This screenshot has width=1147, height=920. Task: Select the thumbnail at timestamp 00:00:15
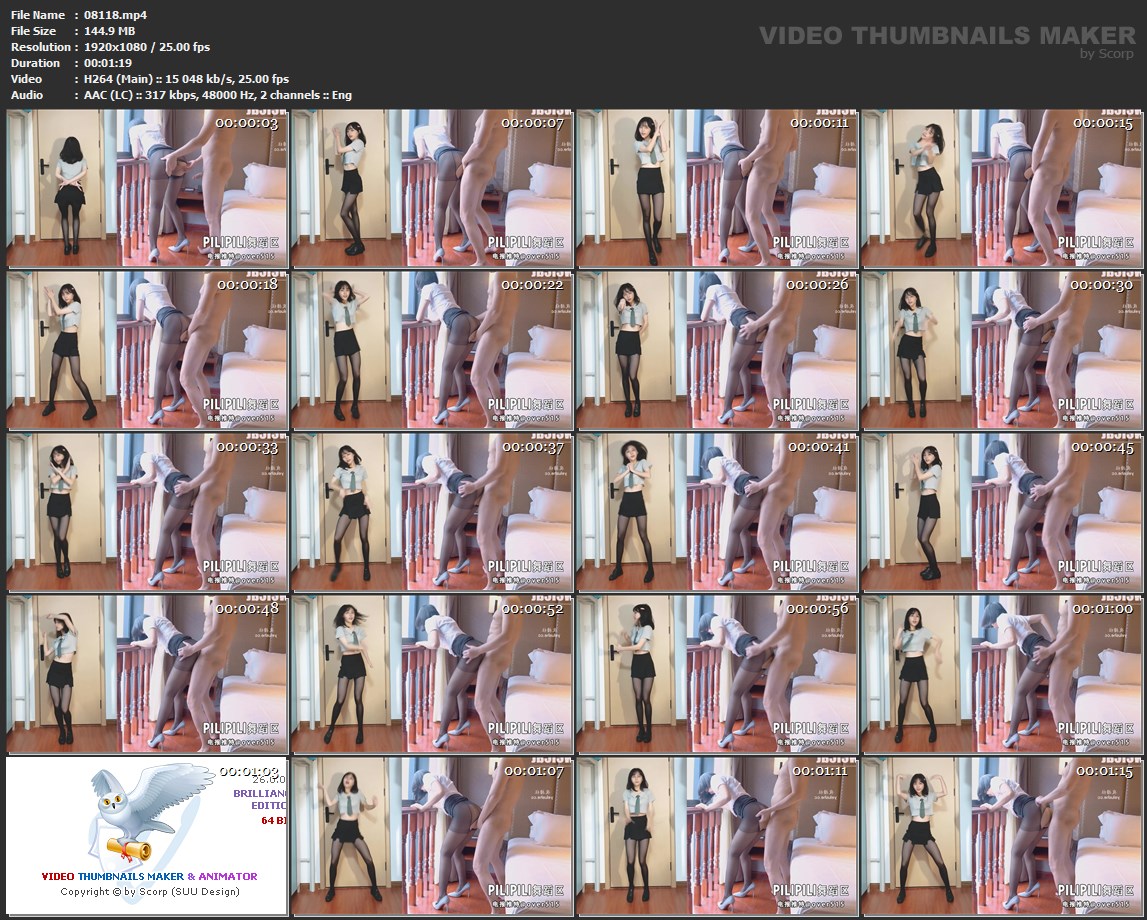[x=1001, y=189]
